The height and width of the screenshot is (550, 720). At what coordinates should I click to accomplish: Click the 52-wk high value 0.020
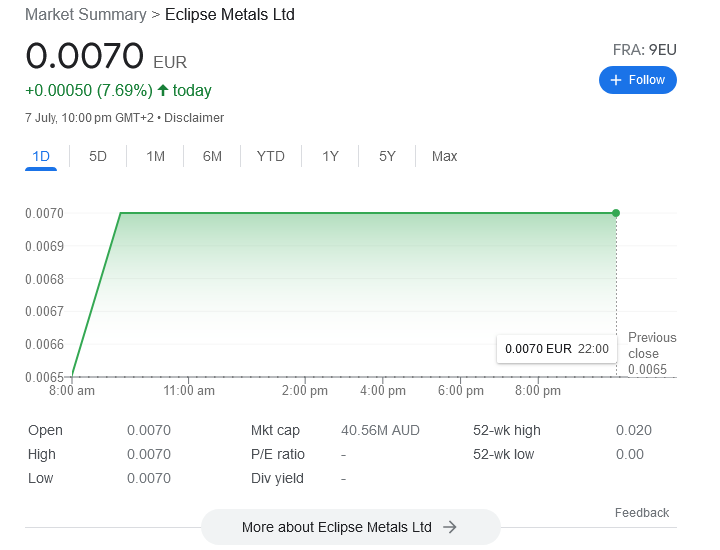pos(634,431)
